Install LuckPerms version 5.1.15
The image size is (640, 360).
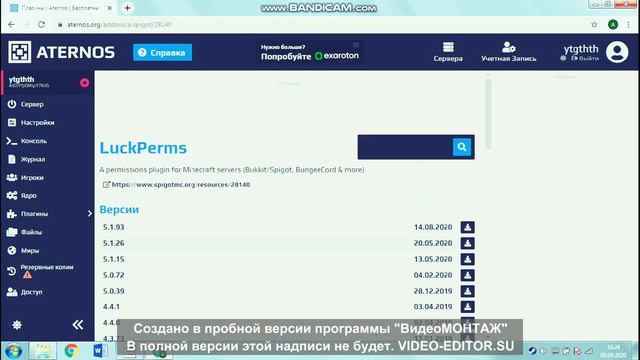[467, 259]
